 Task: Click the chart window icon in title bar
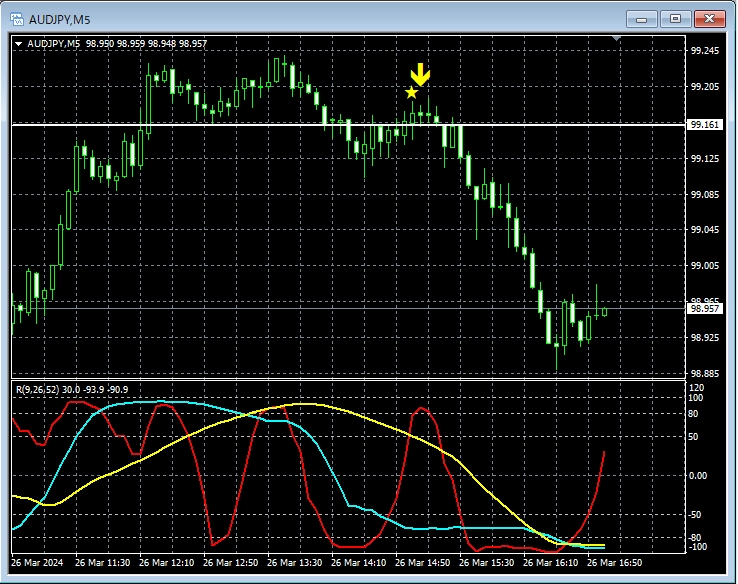click(x=16, y=18)
